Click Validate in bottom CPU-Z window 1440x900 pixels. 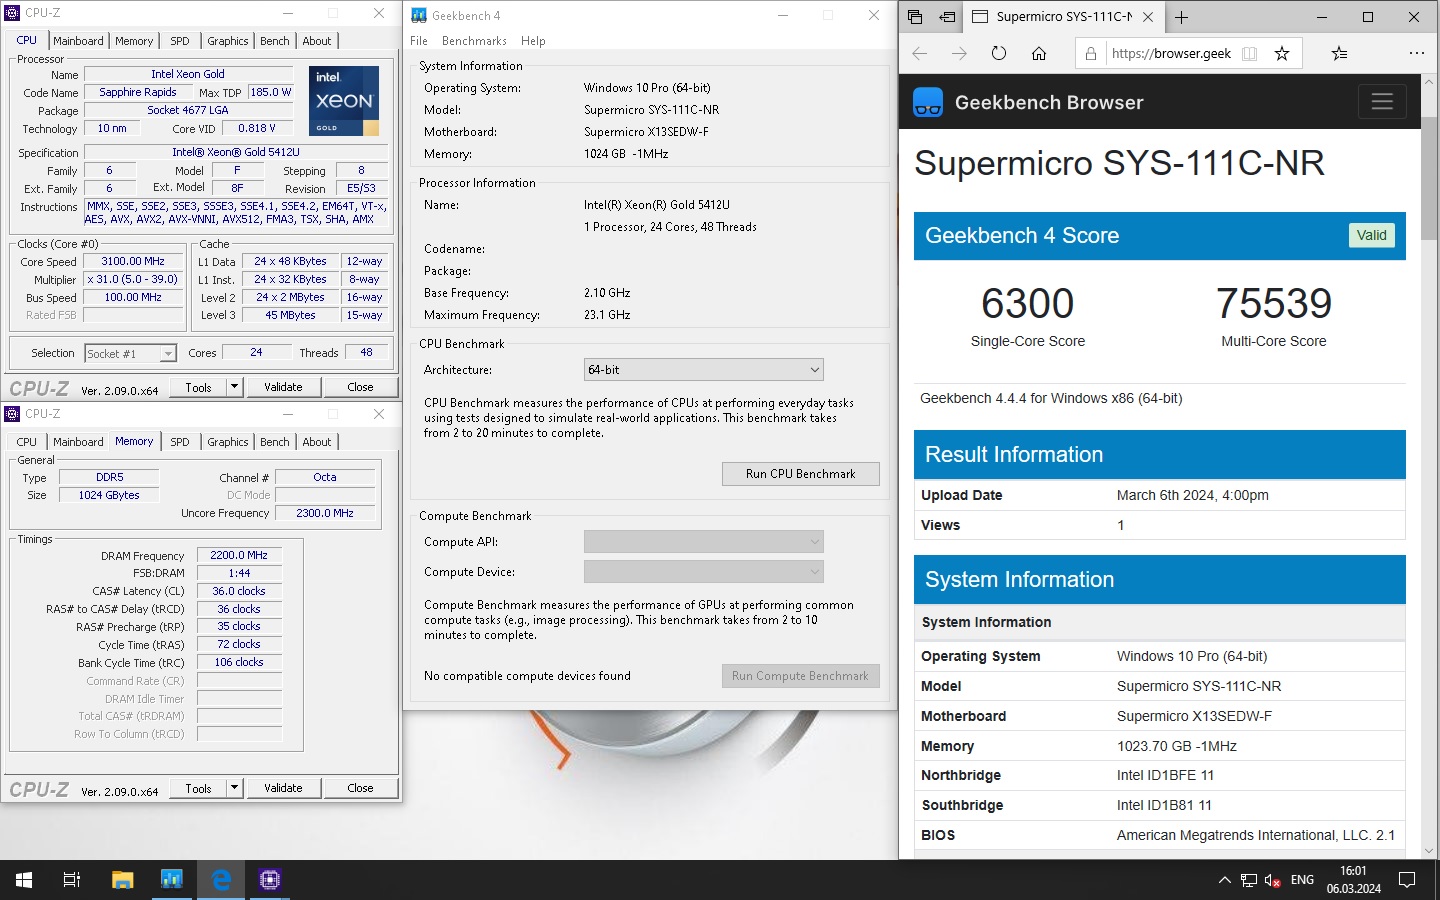pyautogui.click(x=283, y=788)
